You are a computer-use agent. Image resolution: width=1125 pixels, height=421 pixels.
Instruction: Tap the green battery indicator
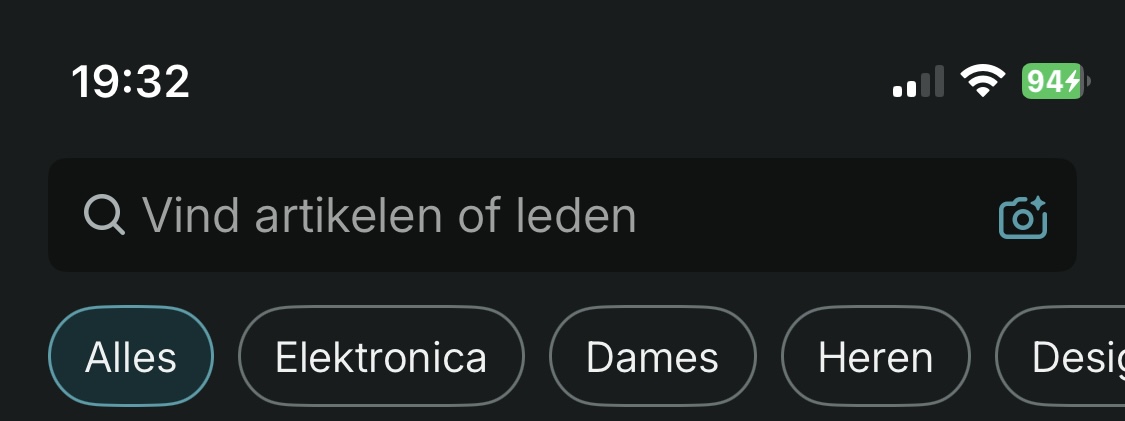pyautogui.click(x=1053, y=81)
